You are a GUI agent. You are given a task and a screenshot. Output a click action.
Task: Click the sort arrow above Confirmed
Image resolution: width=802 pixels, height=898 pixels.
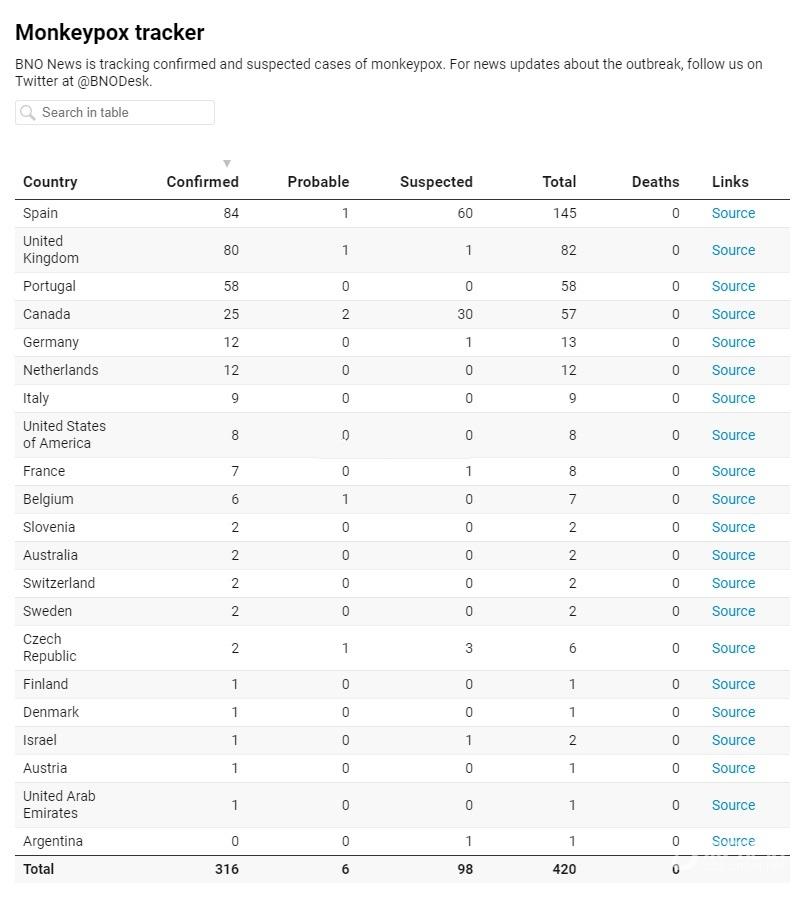(227, 164)
